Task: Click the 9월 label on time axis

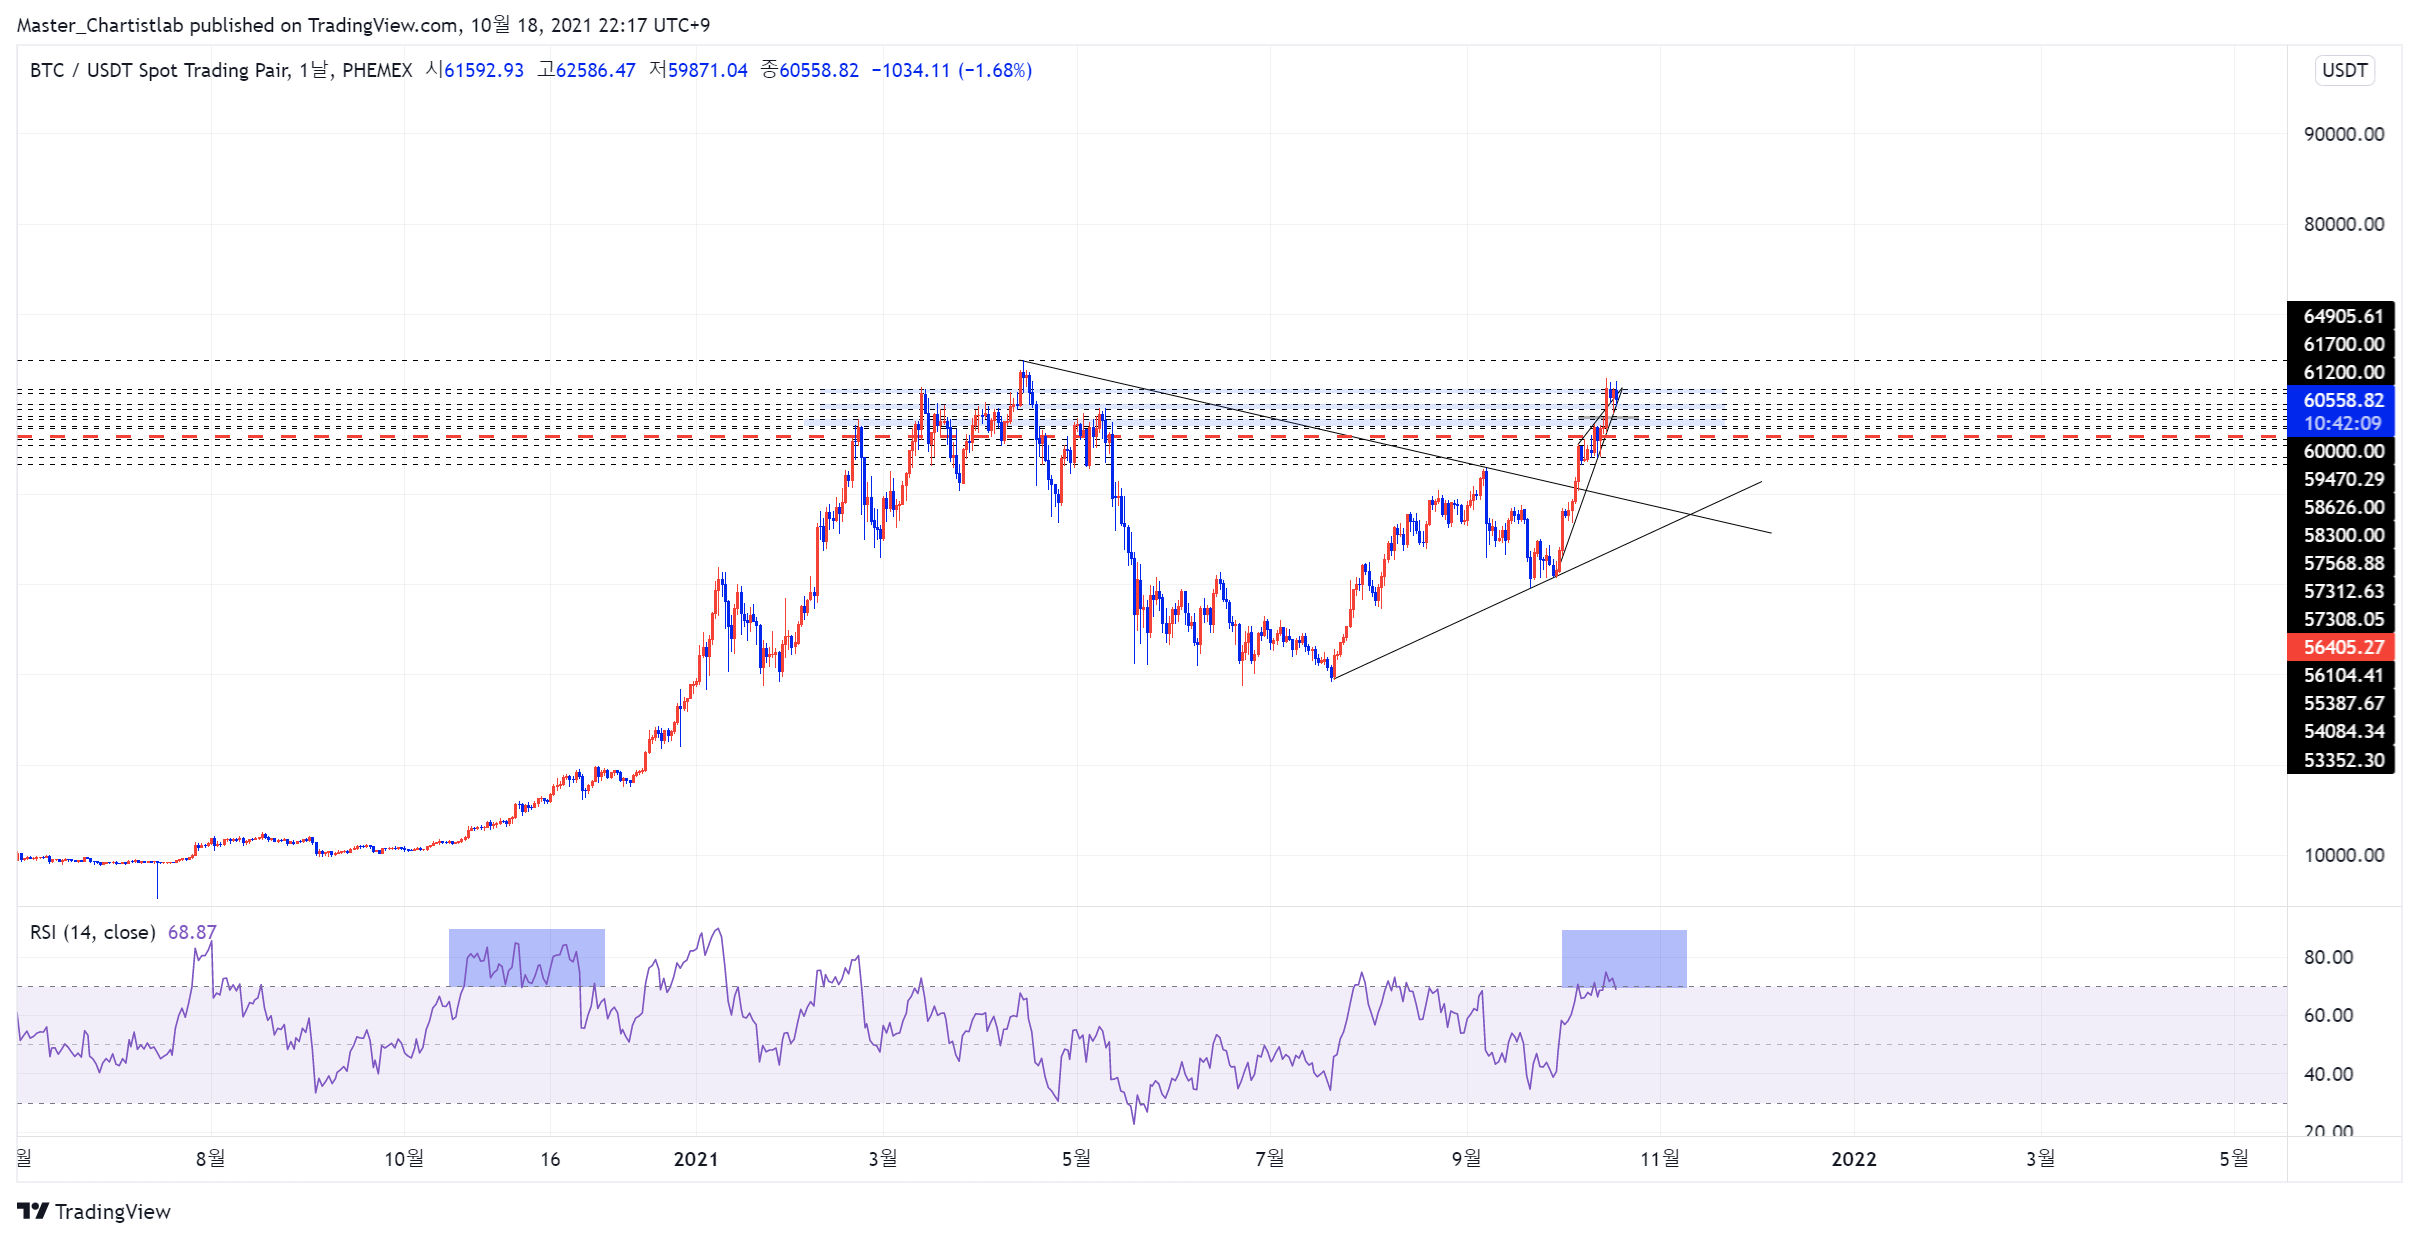Action: pyautogui.click(x=1467, y=1159)
